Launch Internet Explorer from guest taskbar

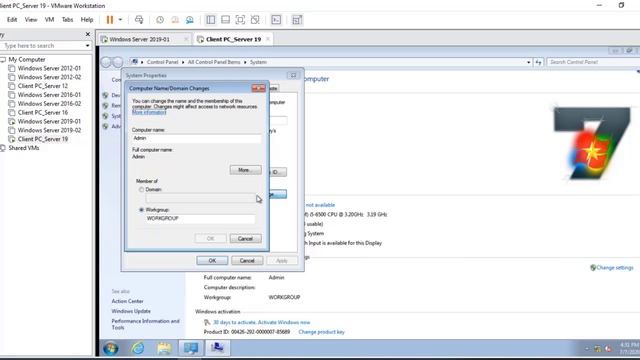[x=138, y=348]
